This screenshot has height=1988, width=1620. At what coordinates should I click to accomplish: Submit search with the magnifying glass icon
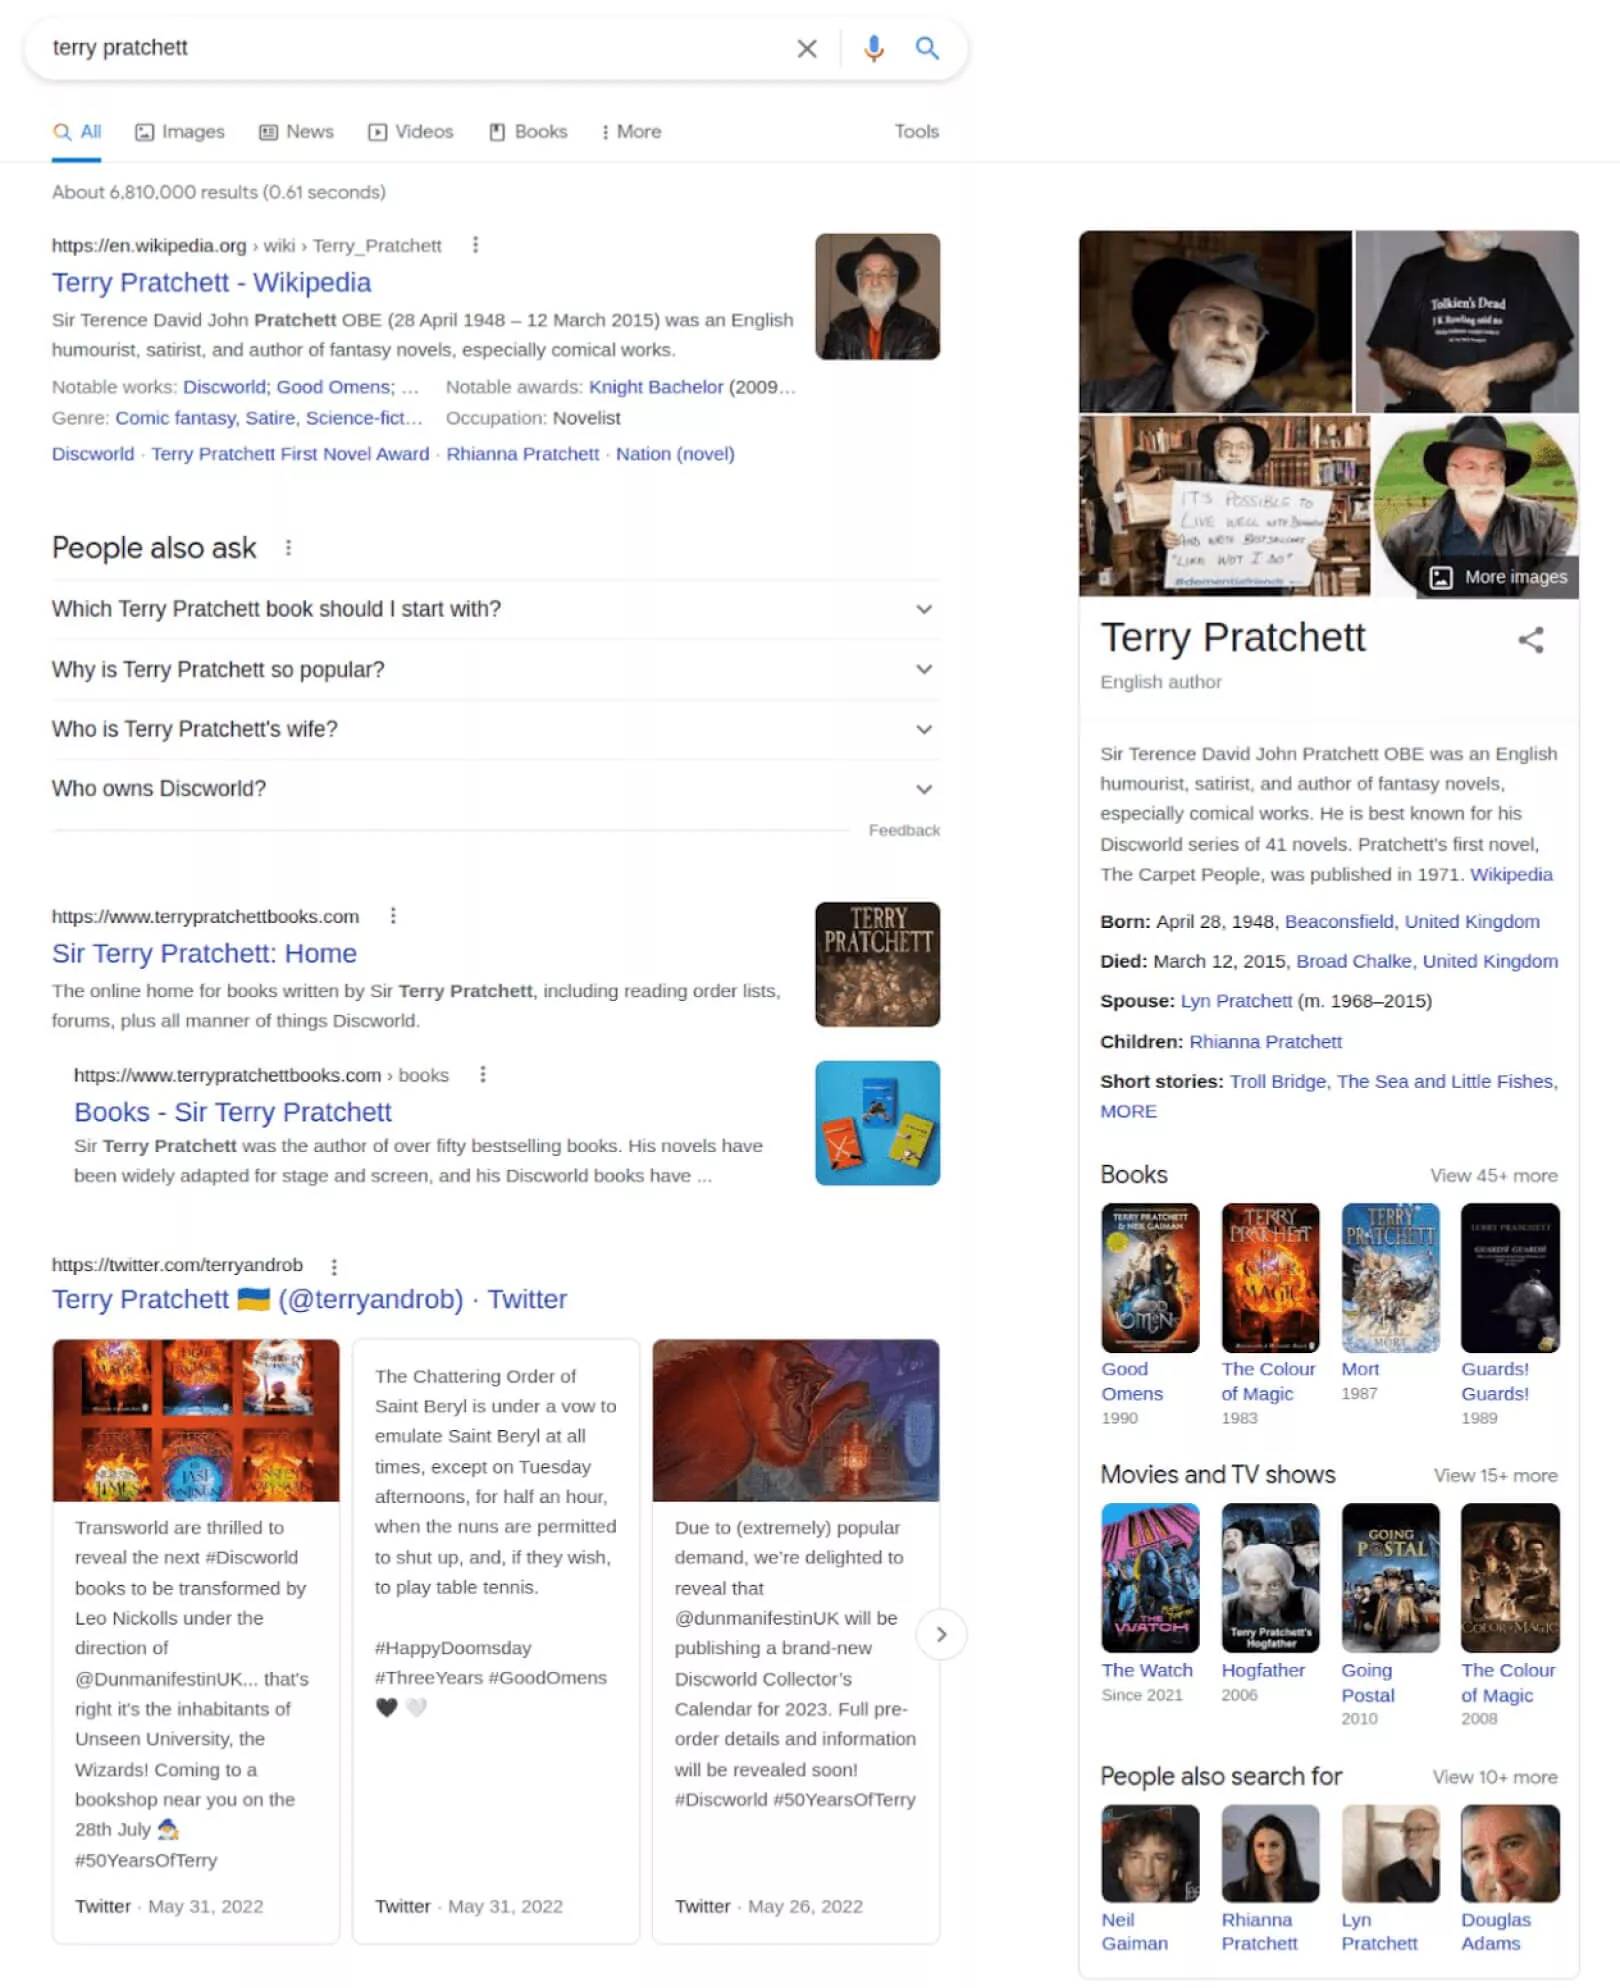[927, 48]
